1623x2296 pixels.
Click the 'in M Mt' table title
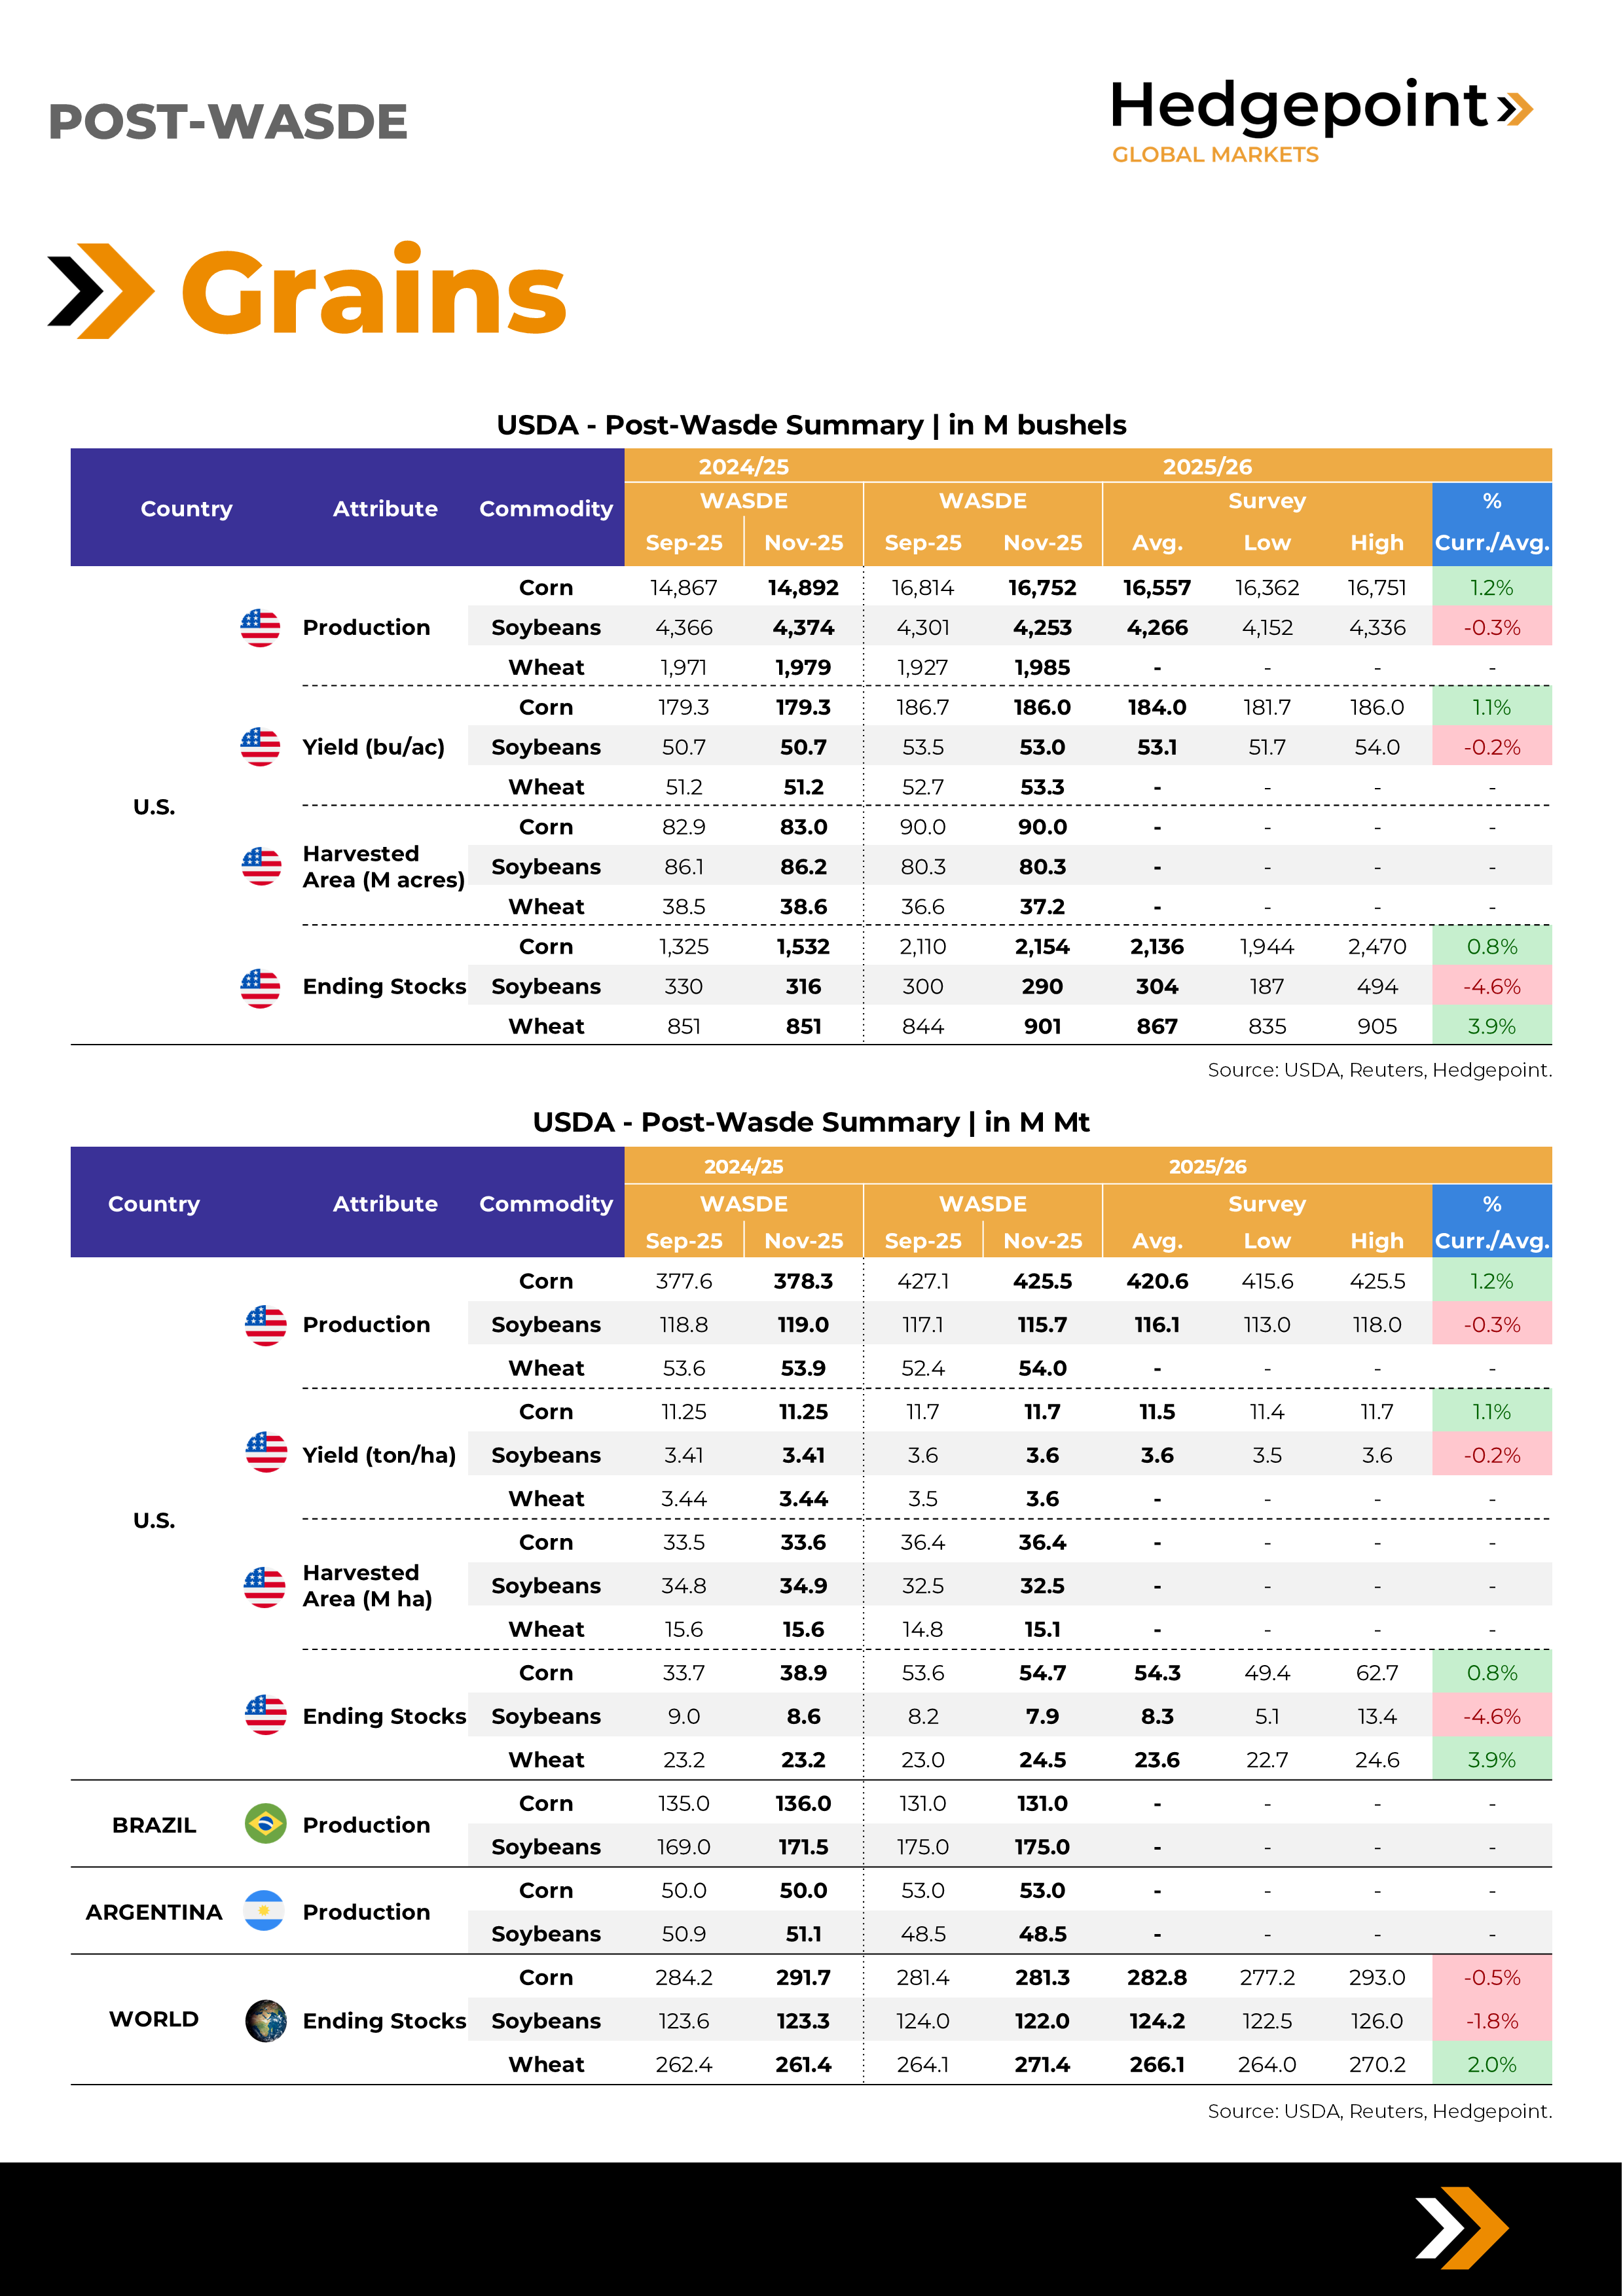811,1122
